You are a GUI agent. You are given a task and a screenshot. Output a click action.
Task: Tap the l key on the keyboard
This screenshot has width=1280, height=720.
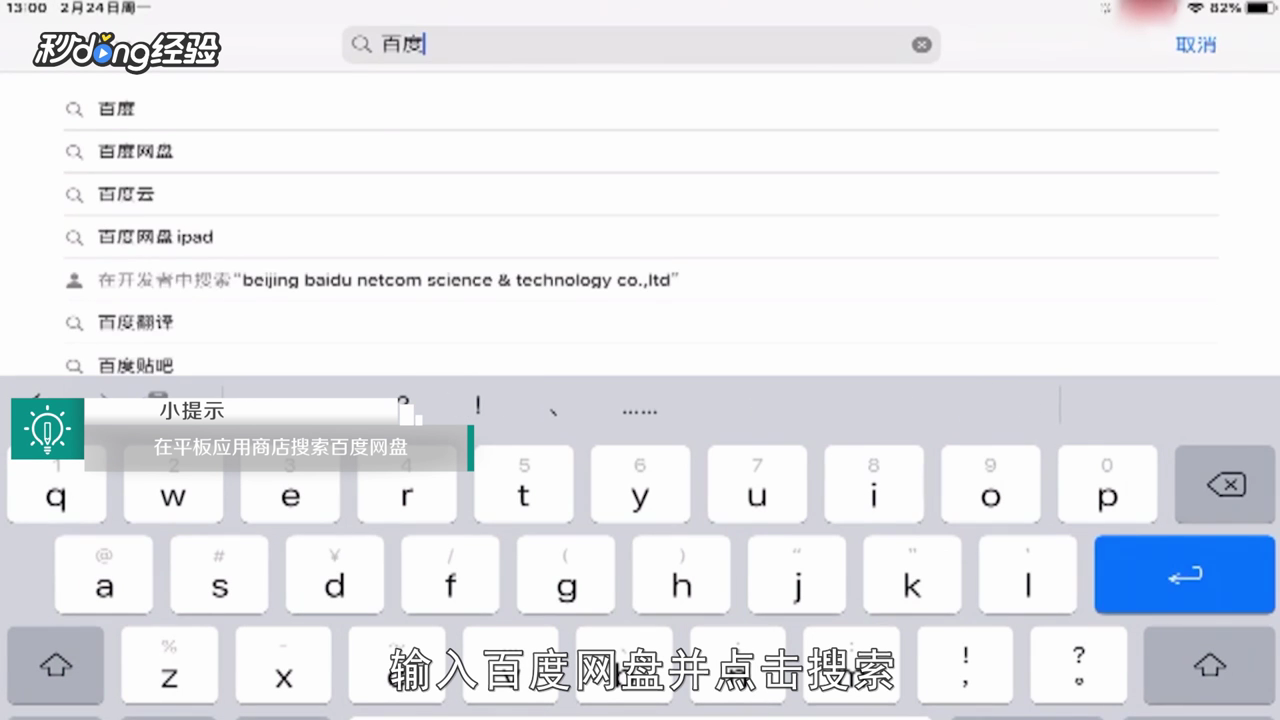(x=1028, y=575)
